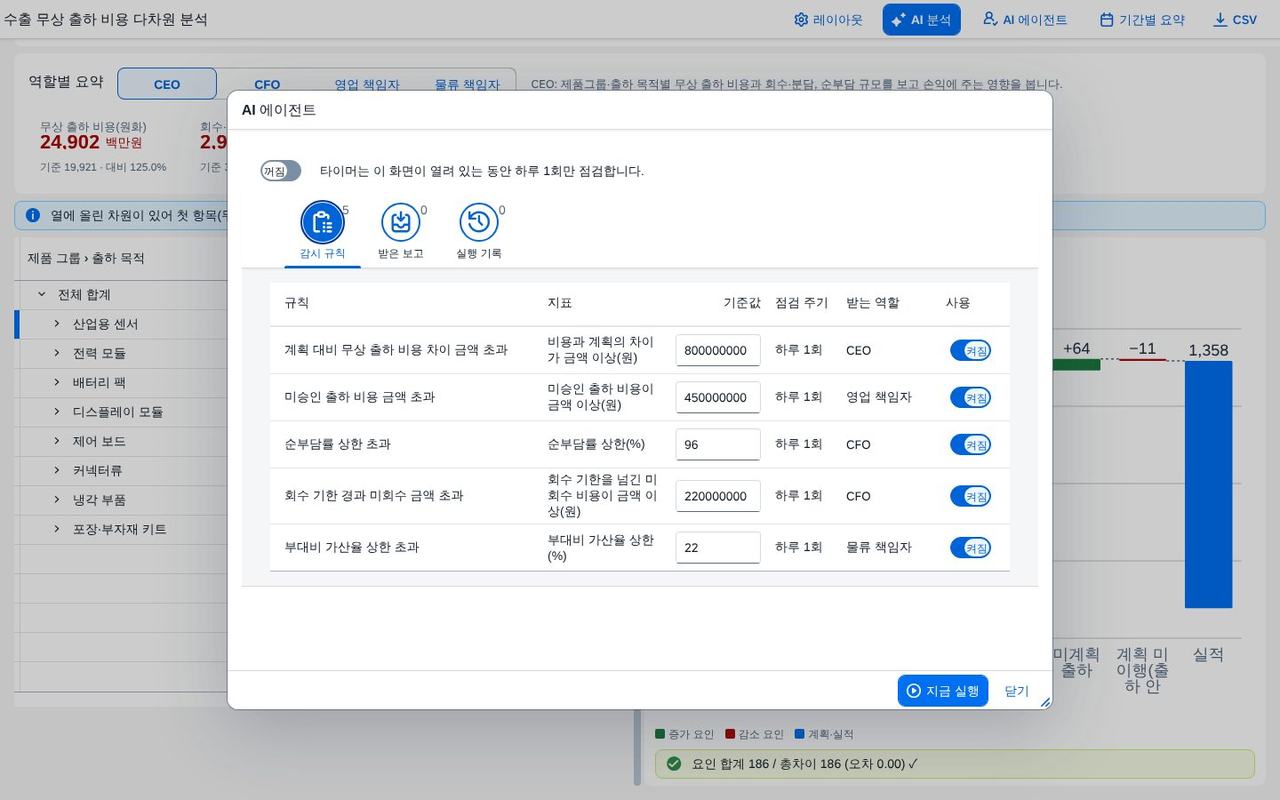Select the 감시 규칙 clipboard icon tab
This screenshot has width=1280, height=800.
(322, 222)
